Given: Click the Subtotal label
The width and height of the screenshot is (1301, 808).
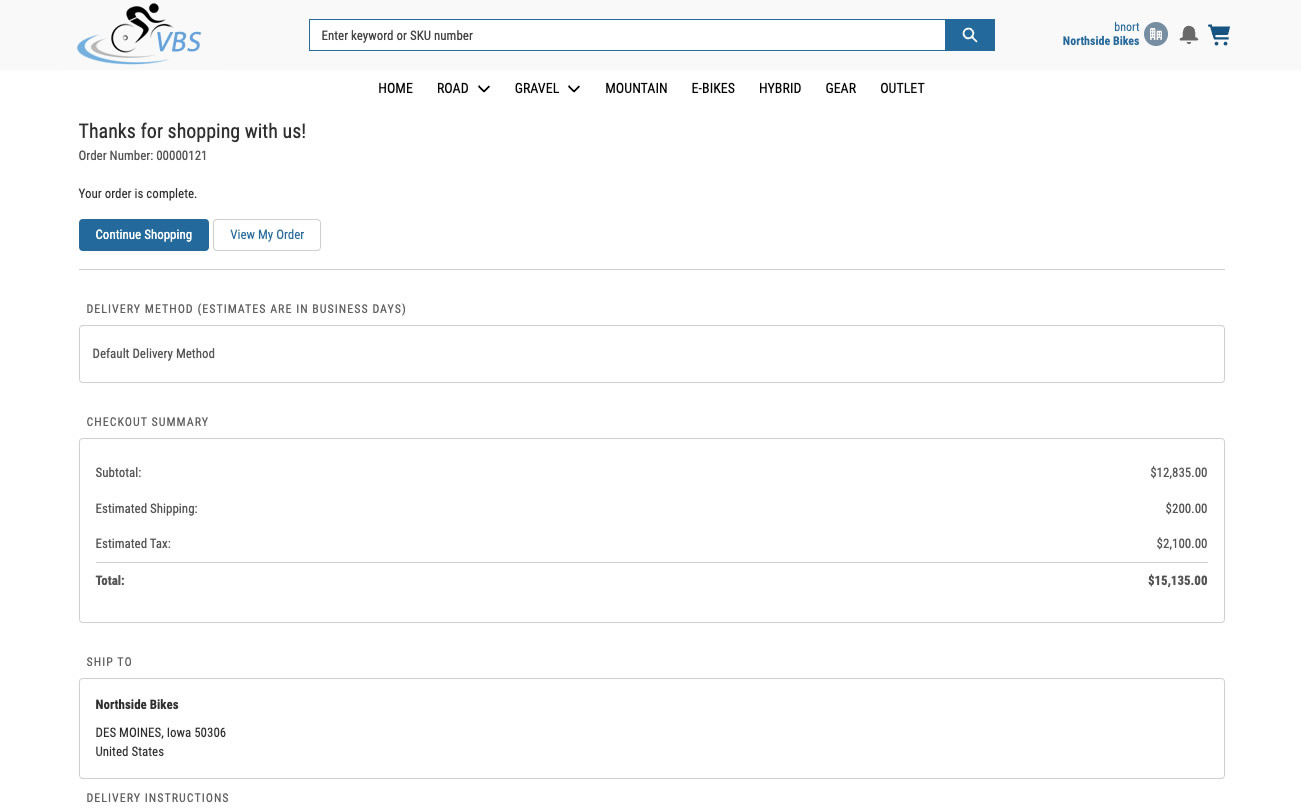Looking at the screenshot, I should point(119,473).
